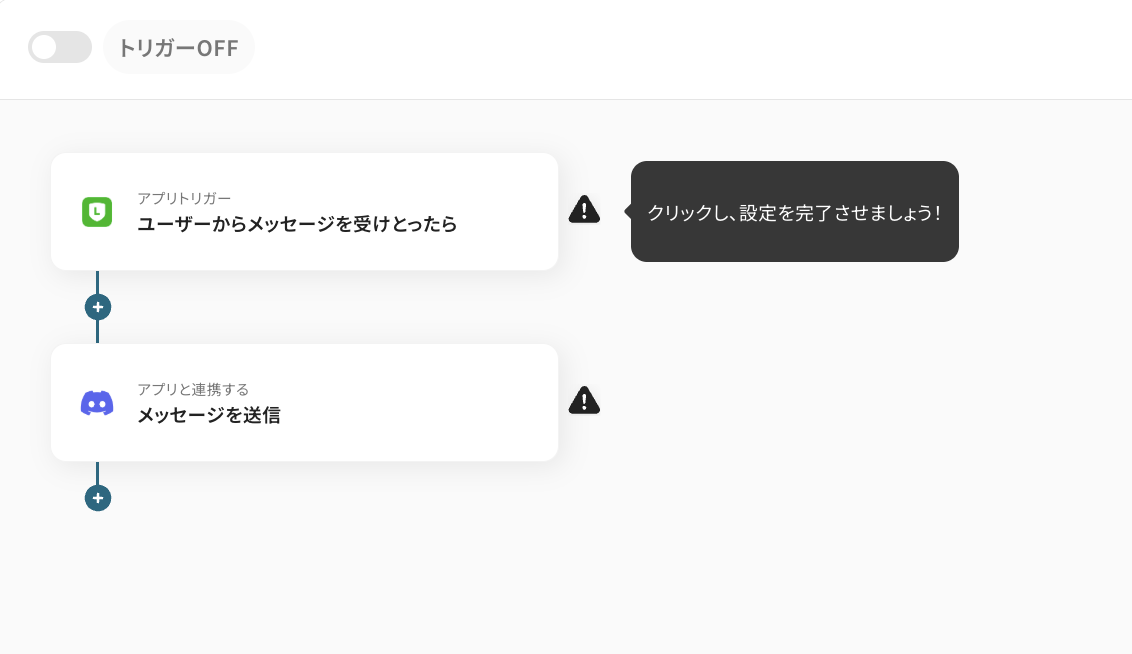Expand the メッセージを送信 action step
This screenshot has height=654, width=1132.
tap(304, 402)
